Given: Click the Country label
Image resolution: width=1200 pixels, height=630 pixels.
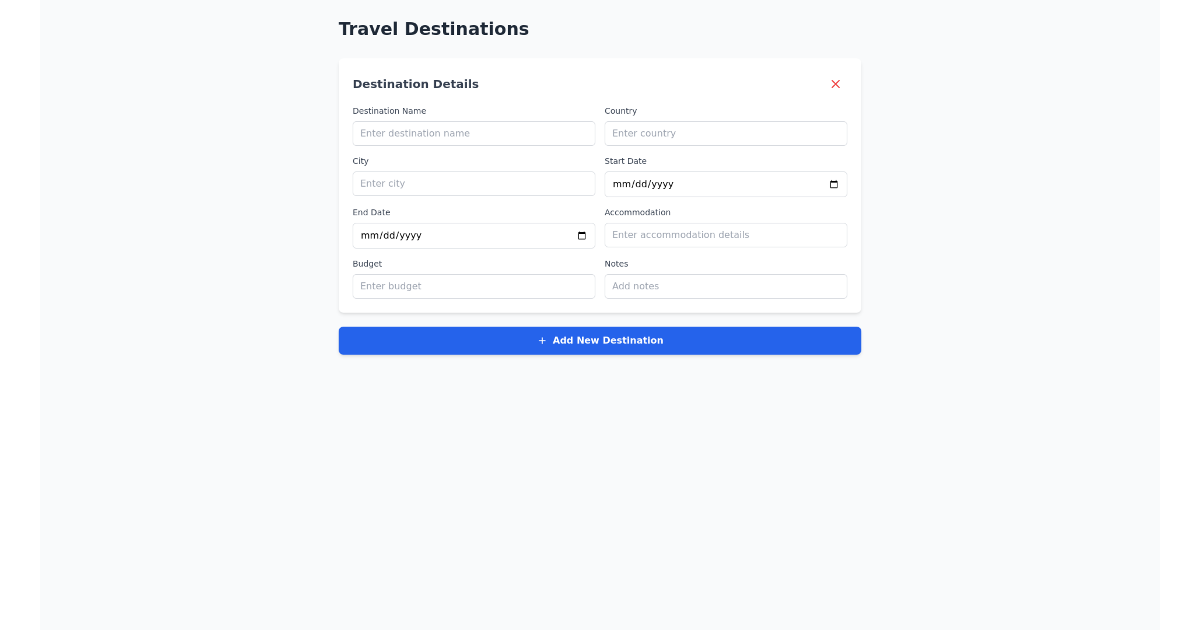Looking at the screenshot, I should click(x=620, y=111).
